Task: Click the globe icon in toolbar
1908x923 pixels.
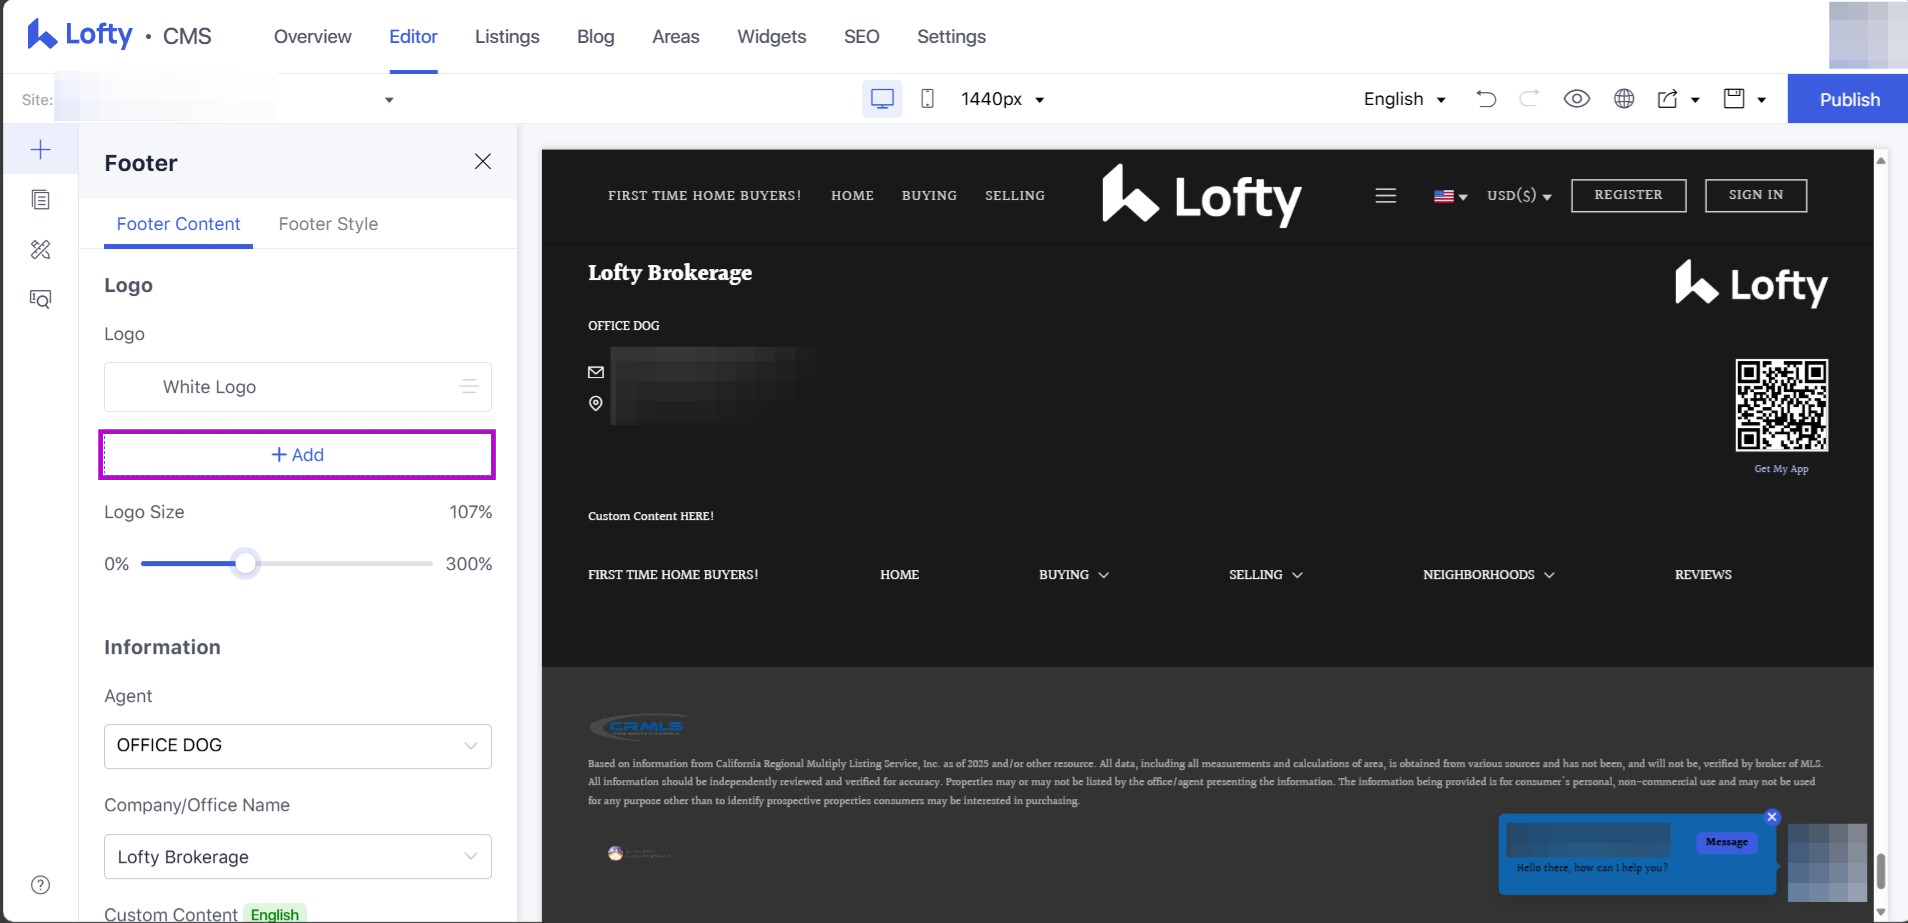Action: [x=1624, y=99]
